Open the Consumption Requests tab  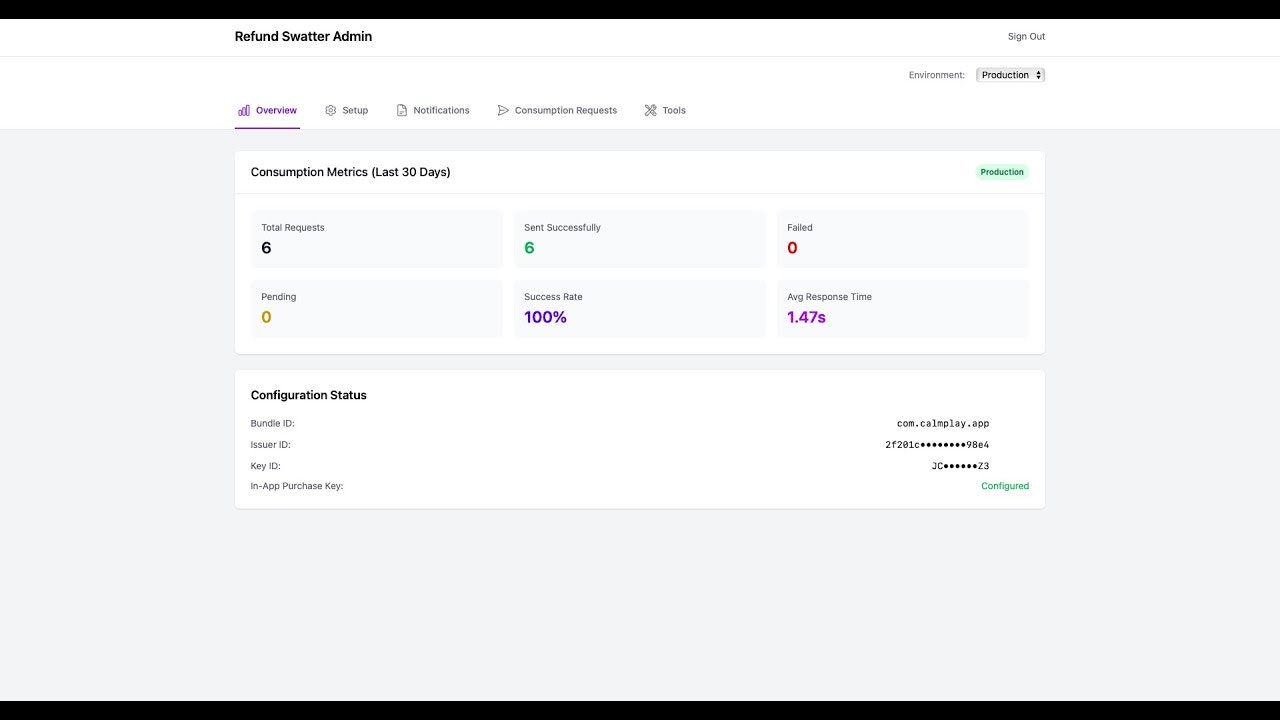pos(557,110)
